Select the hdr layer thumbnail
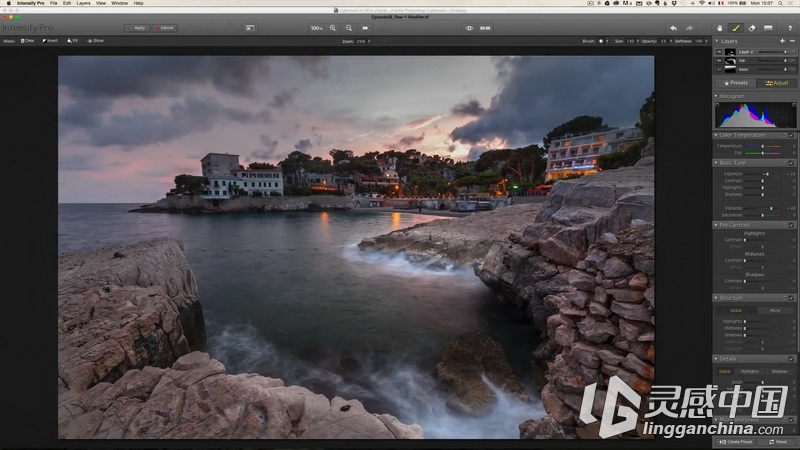The width and height of the screenshot is (800, 450). click(730, 61)
